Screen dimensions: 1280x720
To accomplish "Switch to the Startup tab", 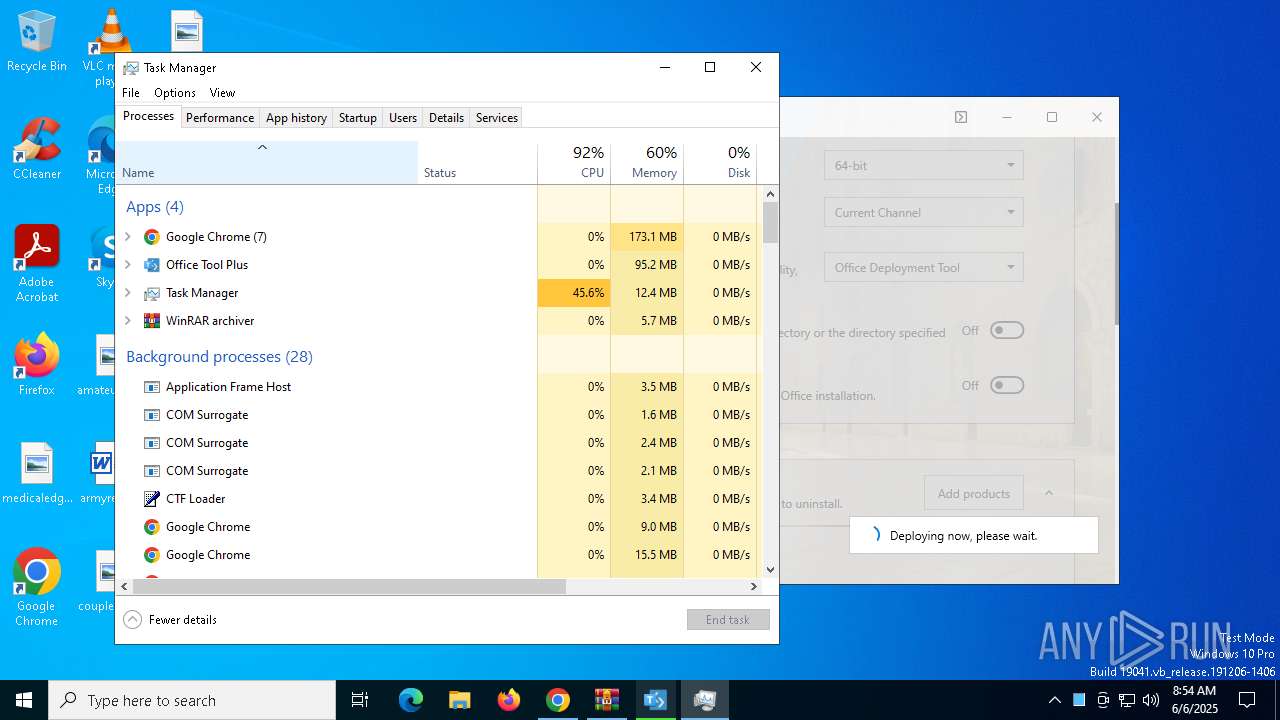I will pyautogui.click(x=357, y=118).
